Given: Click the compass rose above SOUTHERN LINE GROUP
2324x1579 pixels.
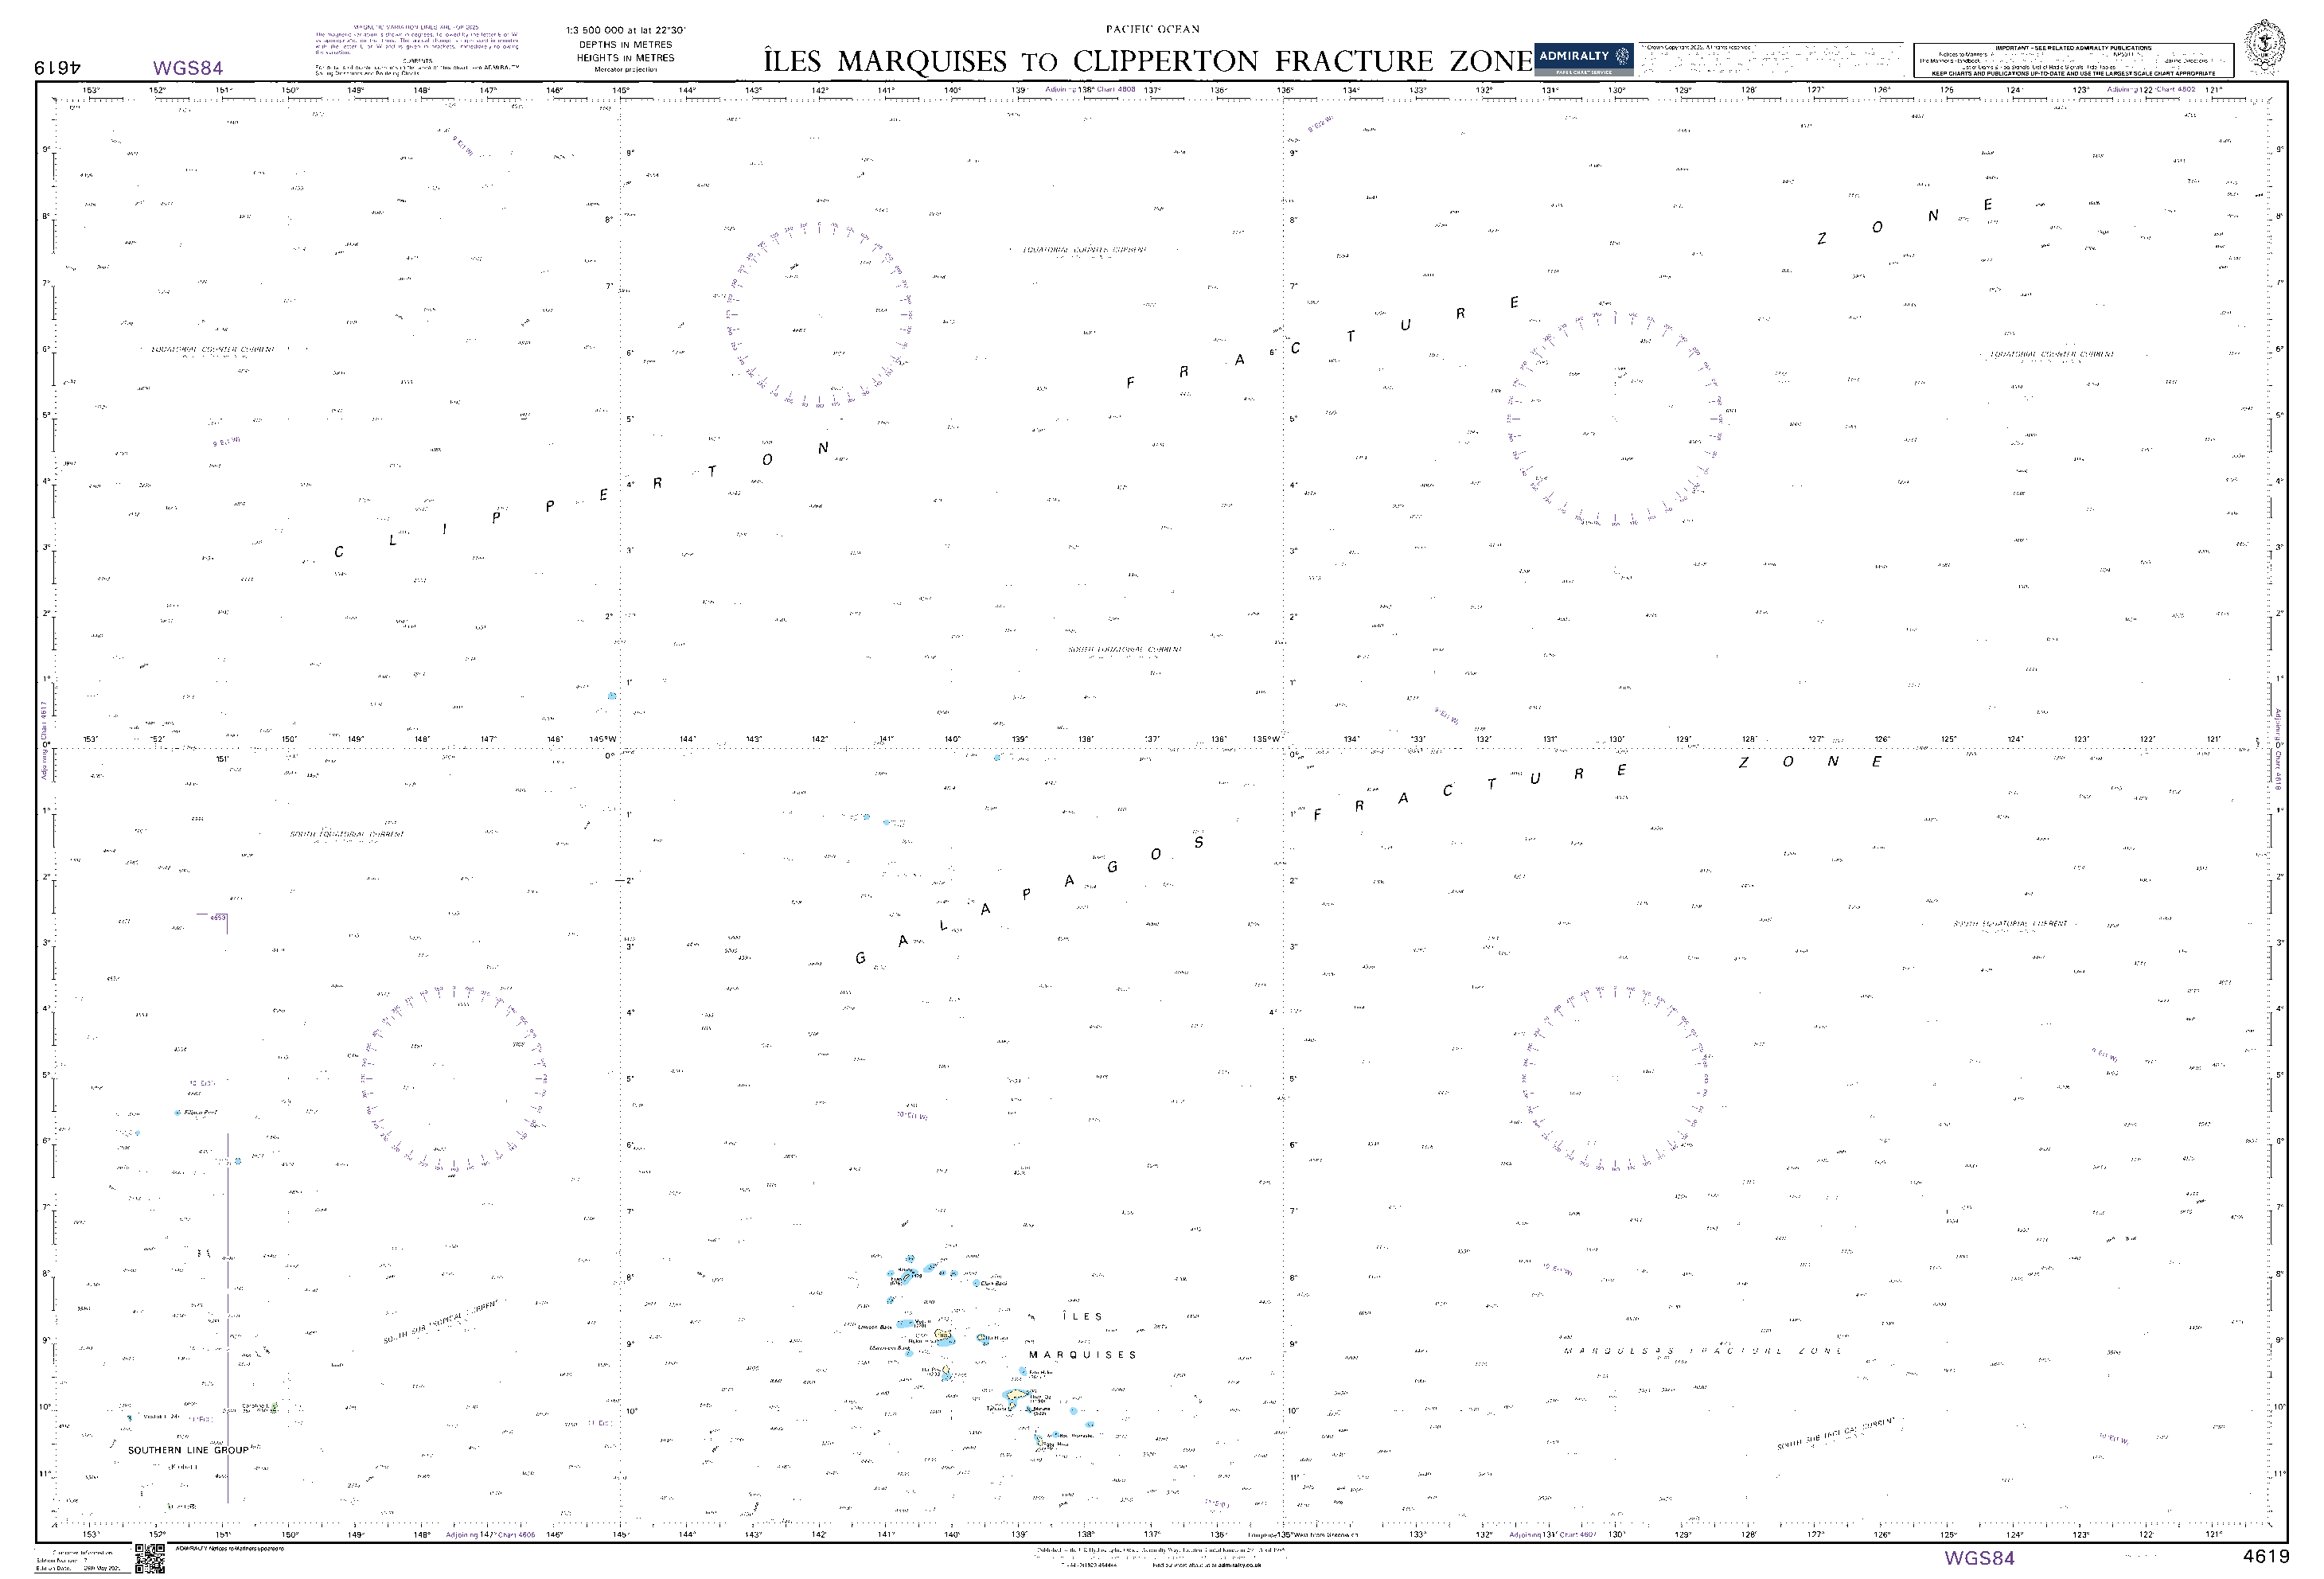Looking at the screenshot, I should (x=453, y=1080).
